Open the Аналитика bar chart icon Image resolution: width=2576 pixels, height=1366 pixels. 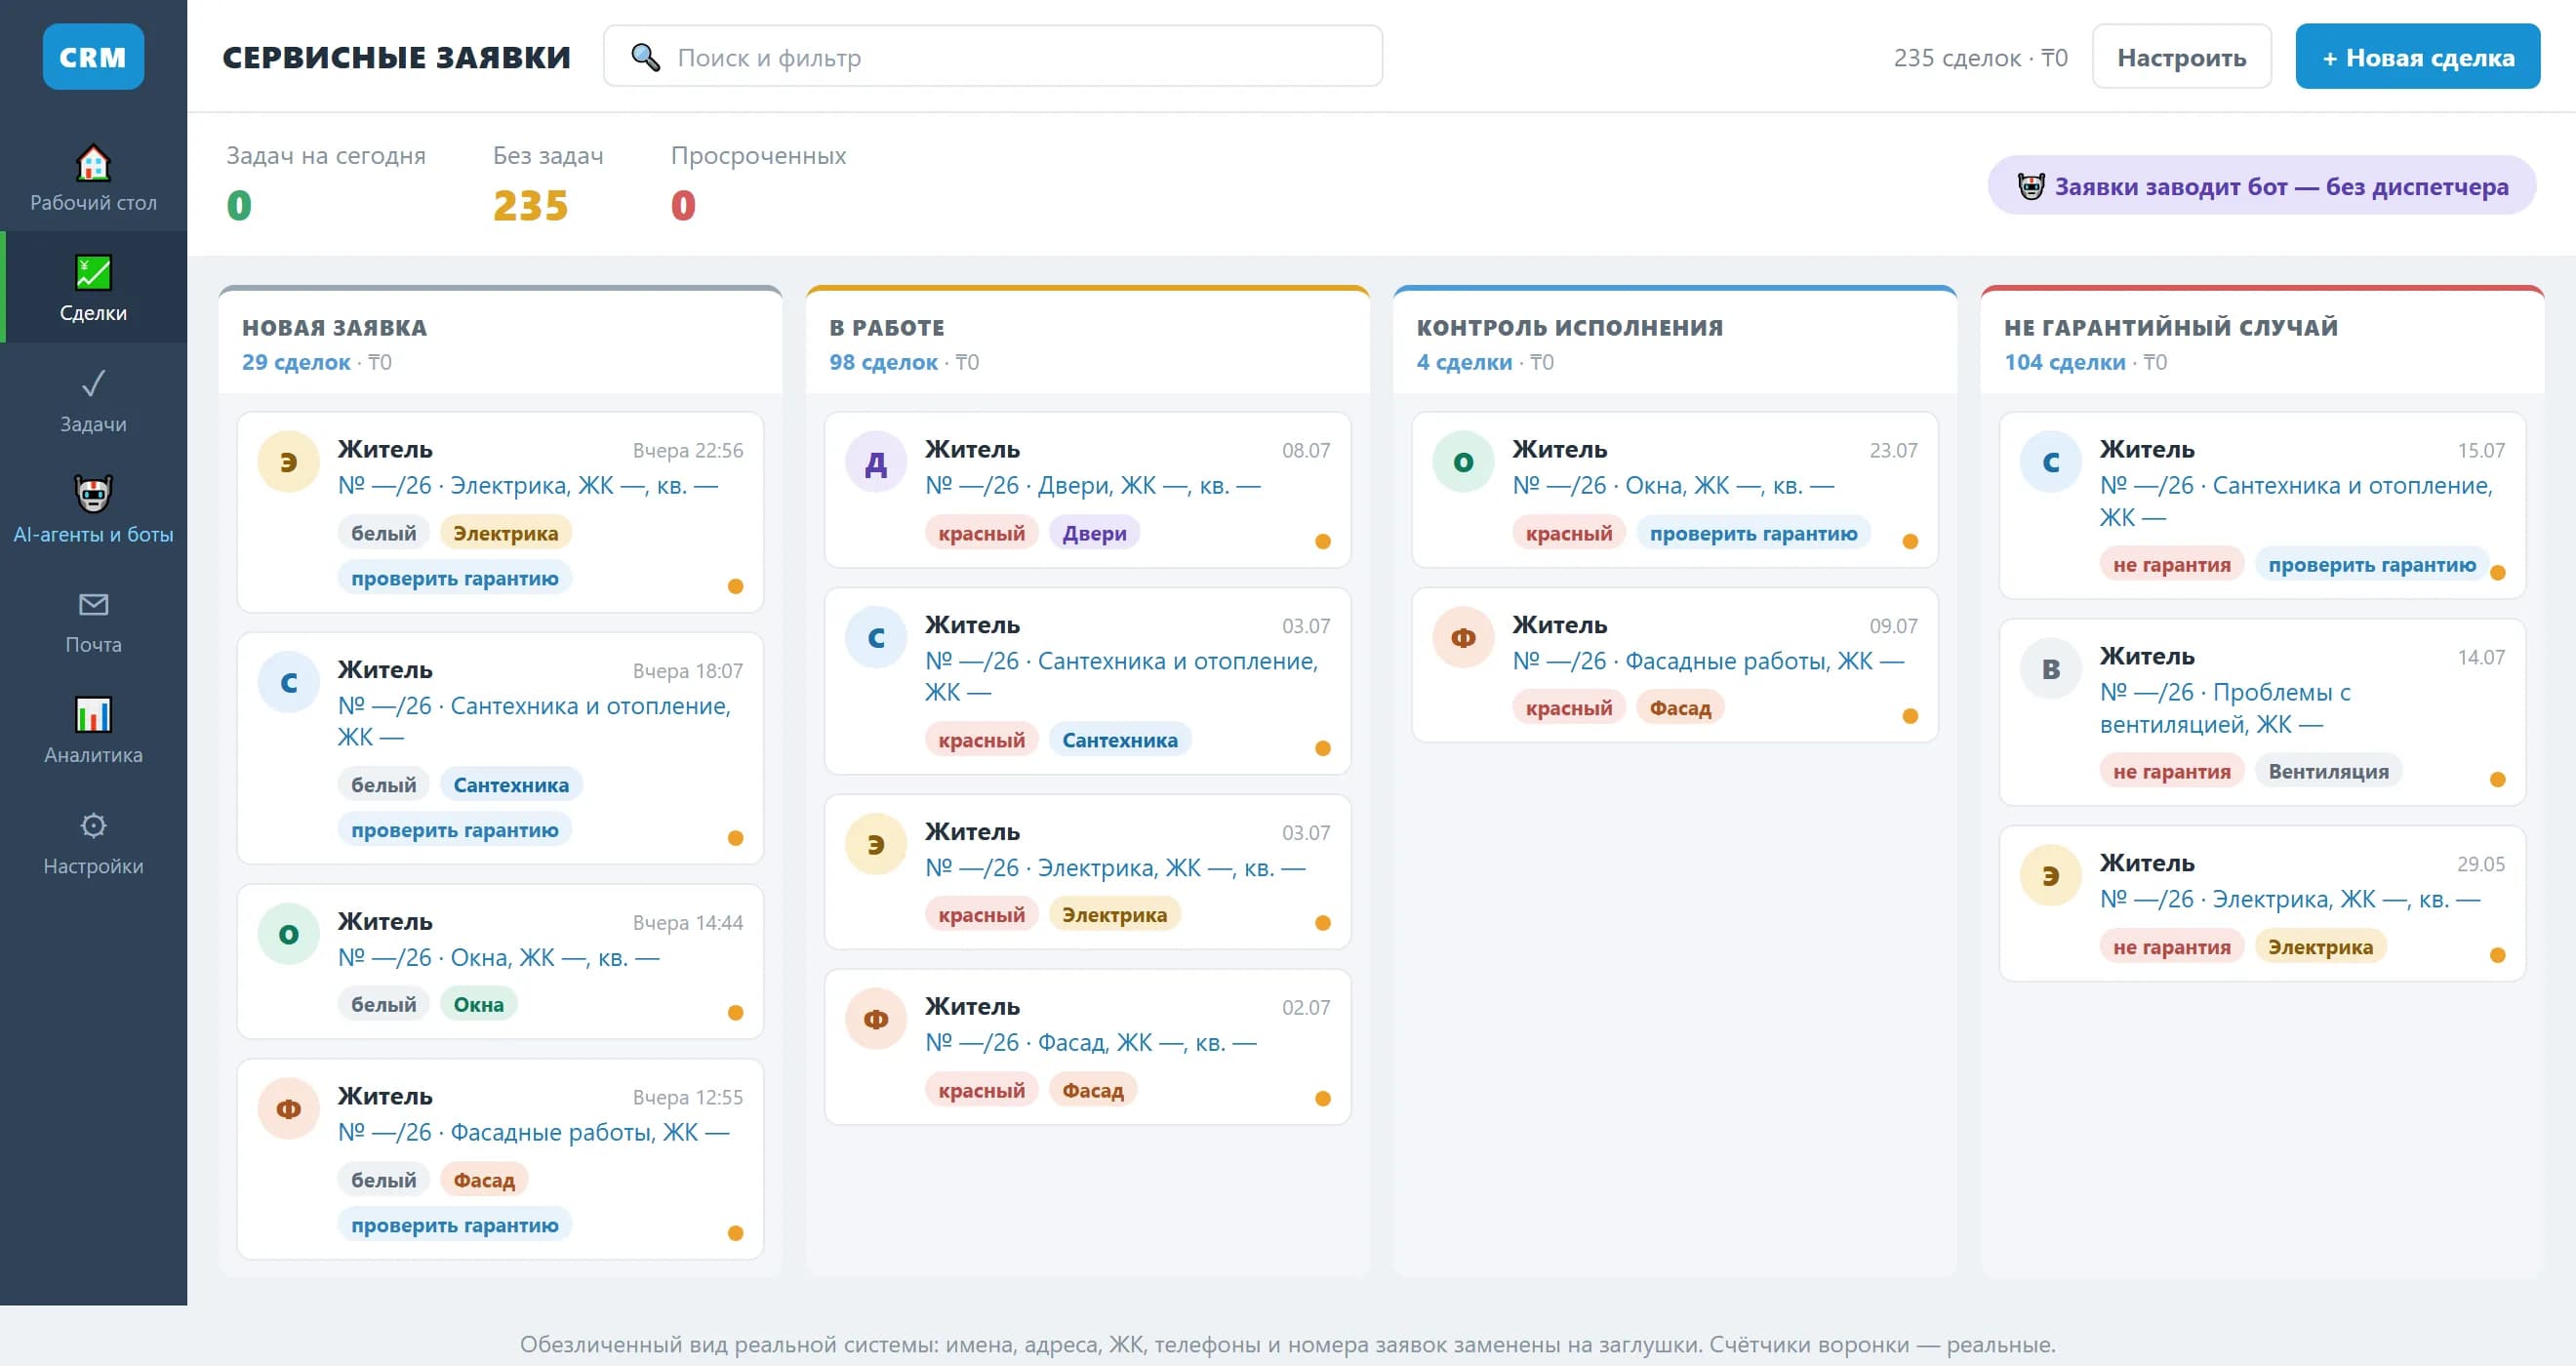point(93,714)
